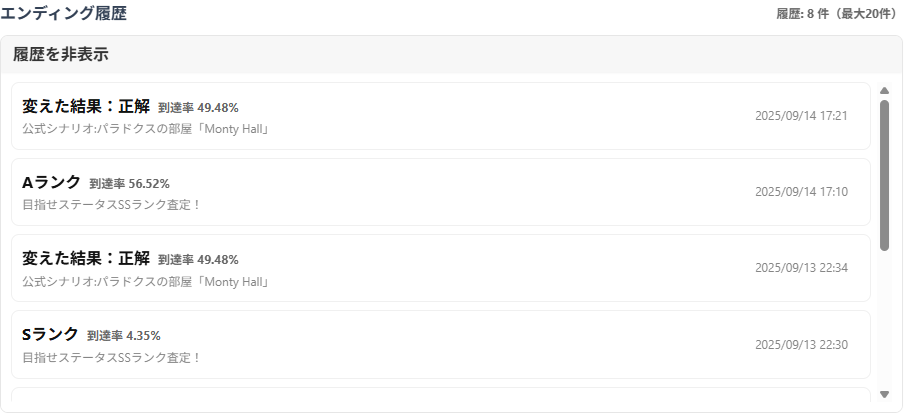This screenshot has width=904, height=413.
Task: Click the scrollbar down arrow
Action: (884, 394)
